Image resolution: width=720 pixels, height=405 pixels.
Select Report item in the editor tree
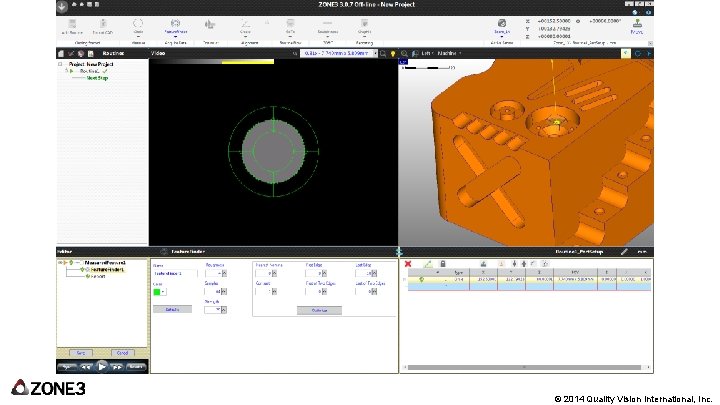(98, 276)
